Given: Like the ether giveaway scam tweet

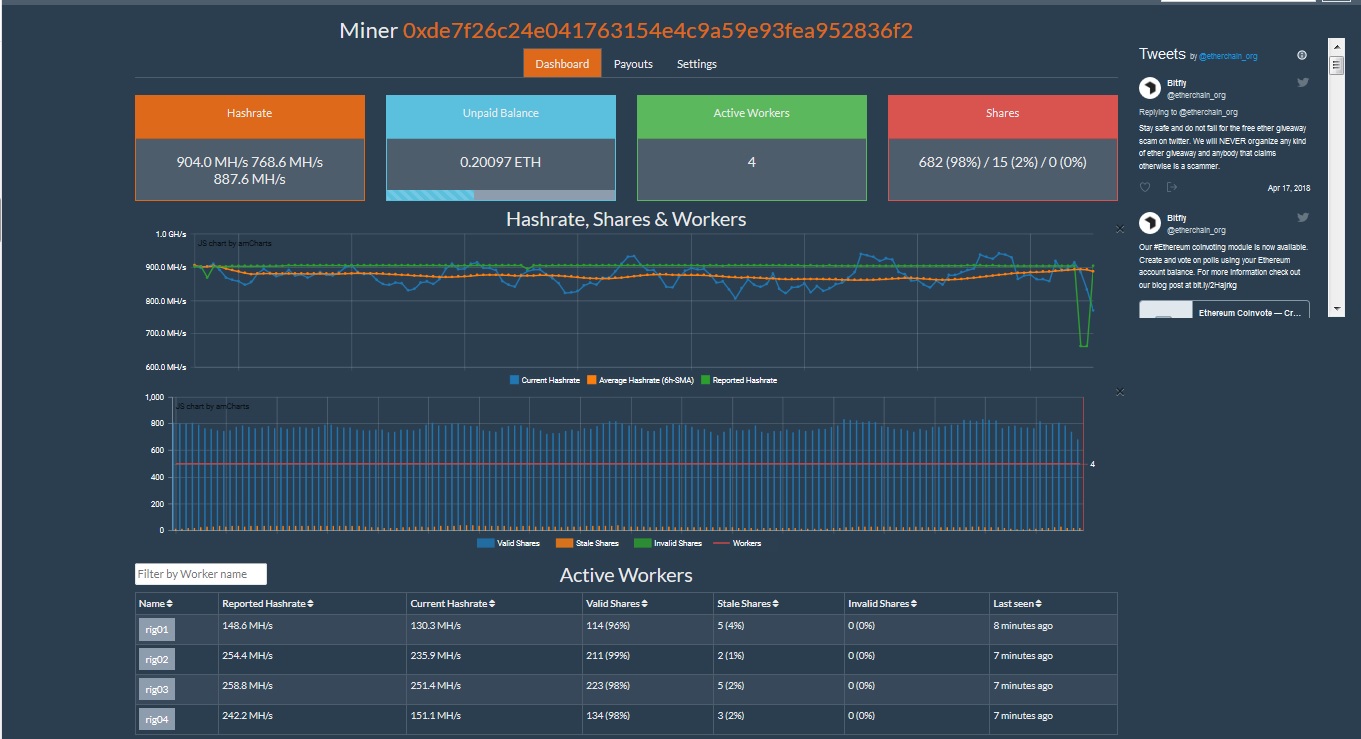Looking at the screenshot, I should tap(1145, 187).
